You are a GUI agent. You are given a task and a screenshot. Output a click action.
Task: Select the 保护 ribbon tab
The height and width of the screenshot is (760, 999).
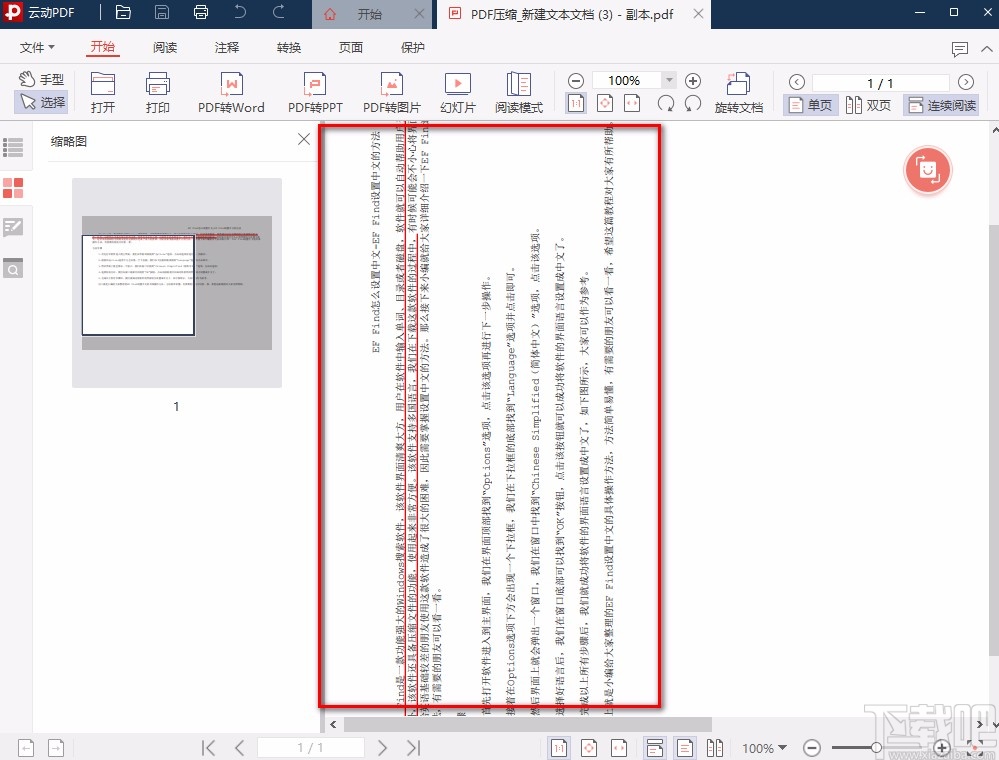[412, 48]
